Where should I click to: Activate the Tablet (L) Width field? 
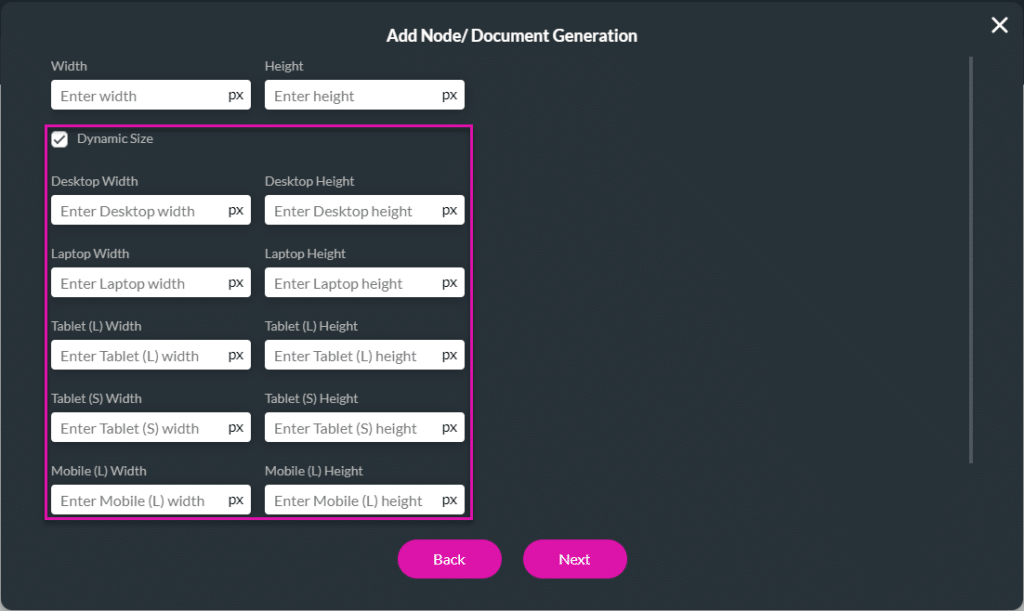pos(138,356)
